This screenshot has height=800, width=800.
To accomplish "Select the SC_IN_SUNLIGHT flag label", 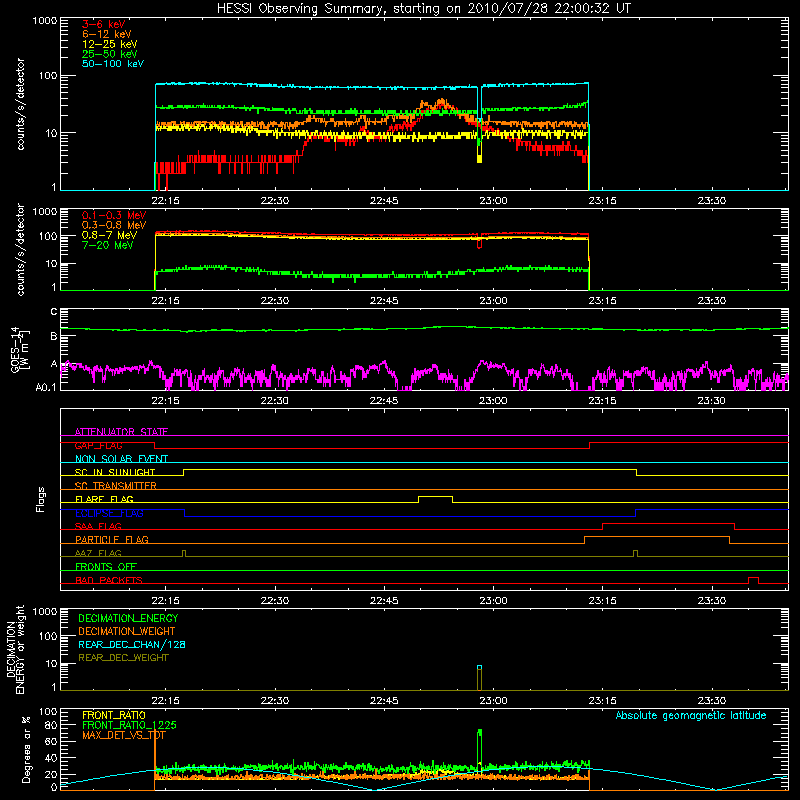I will [x=115, y=472].
